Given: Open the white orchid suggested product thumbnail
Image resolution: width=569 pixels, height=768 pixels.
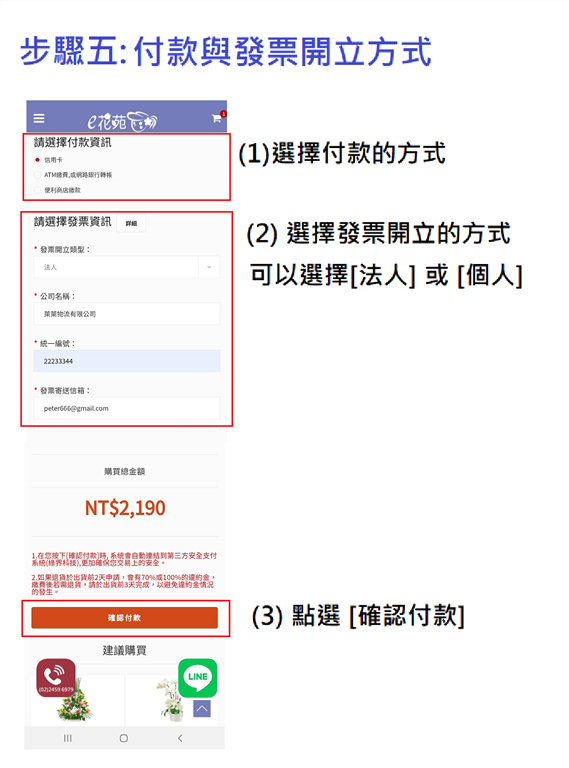Looking at the screenshot, I should [x=172, y=700].
